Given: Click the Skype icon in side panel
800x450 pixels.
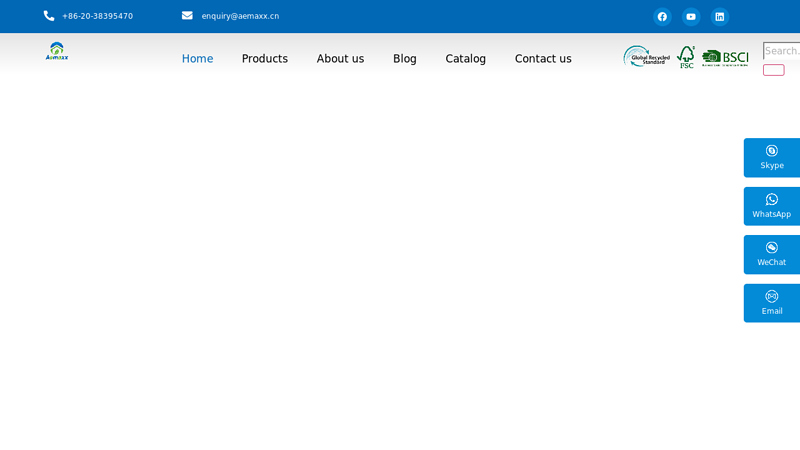Looking at the screenshot, I should [x=771, y=151].
